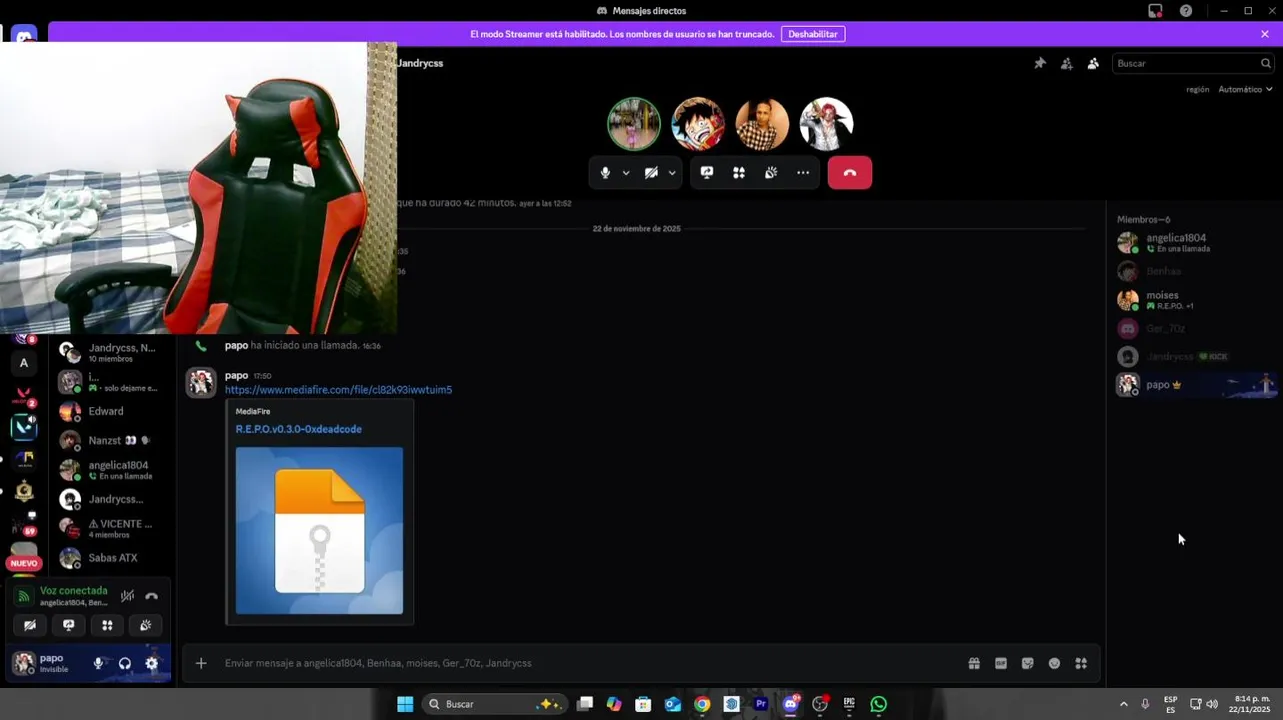Open the server labeled A in sidebar
Image resolution: width=1283 pixels, height=720 pixels.
[24, 363]
